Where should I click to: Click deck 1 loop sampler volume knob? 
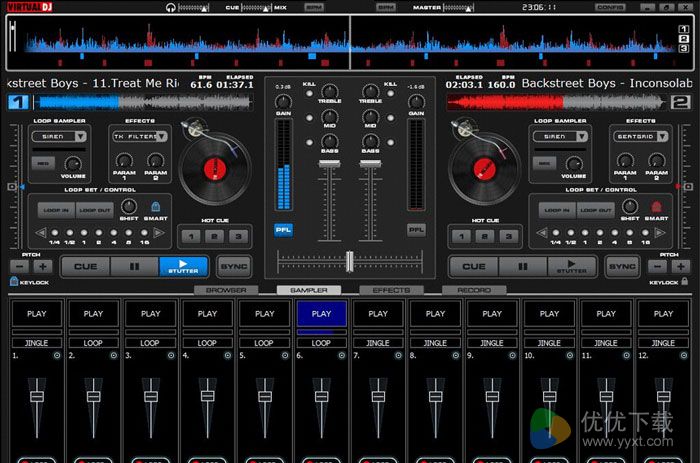click(73, 163)
